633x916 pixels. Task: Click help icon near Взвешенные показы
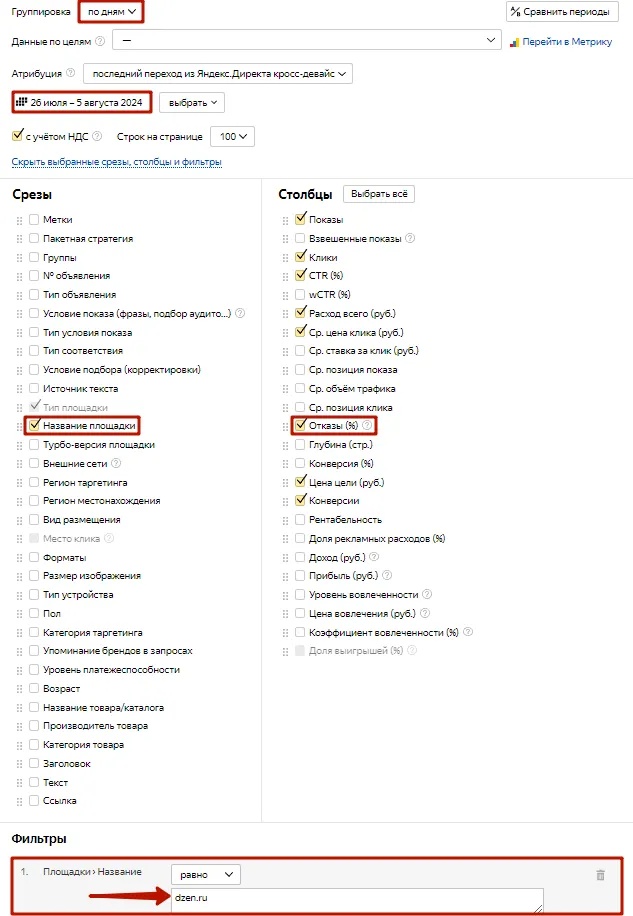[410, 239]
